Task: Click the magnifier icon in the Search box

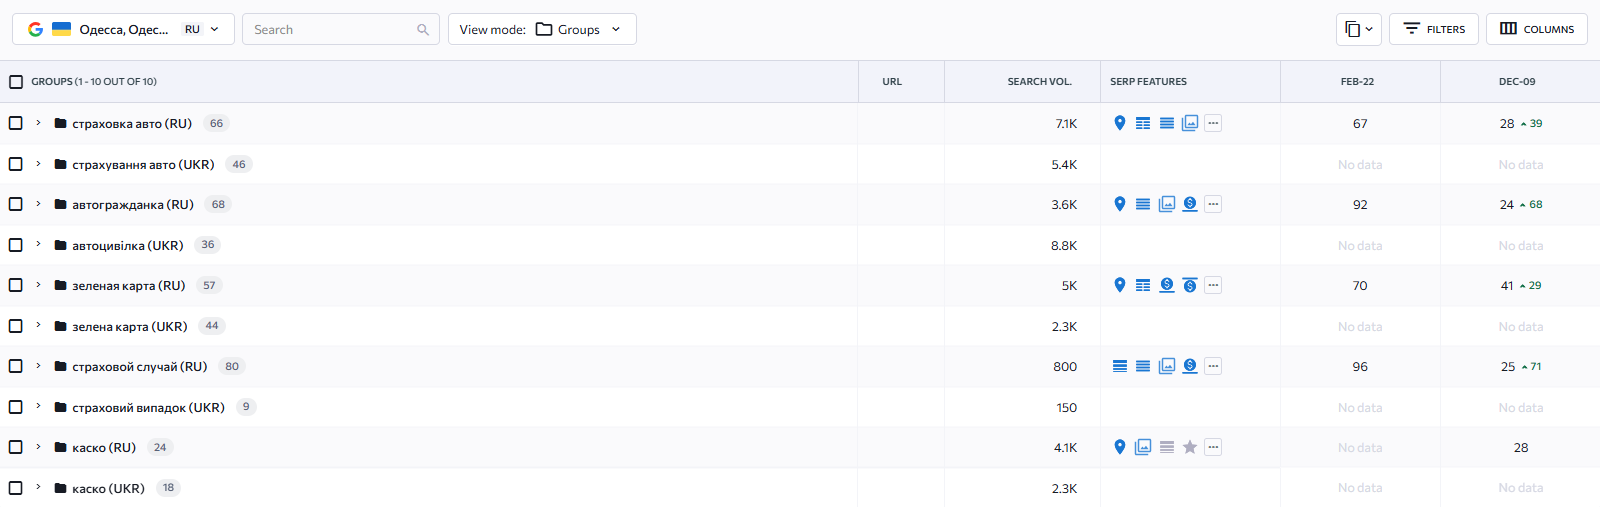Action: [423, 30]
